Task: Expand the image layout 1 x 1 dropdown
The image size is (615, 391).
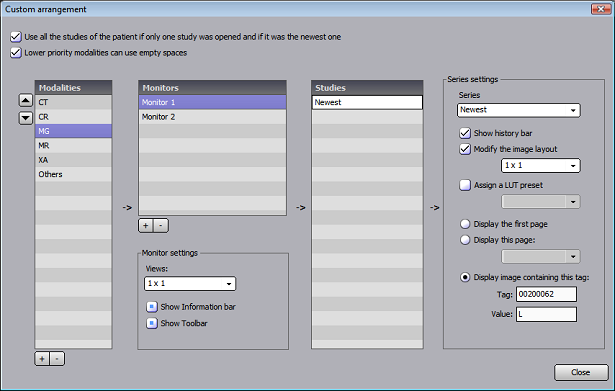Action: pos(540,165)
